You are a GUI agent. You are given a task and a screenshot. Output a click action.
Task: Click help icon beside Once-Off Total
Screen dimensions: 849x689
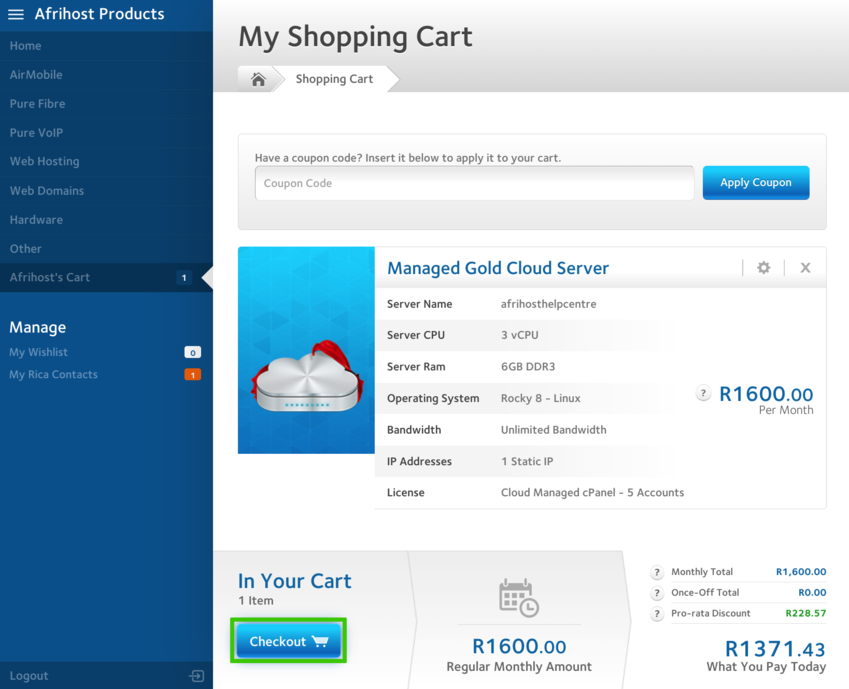[x=657, y=593]
